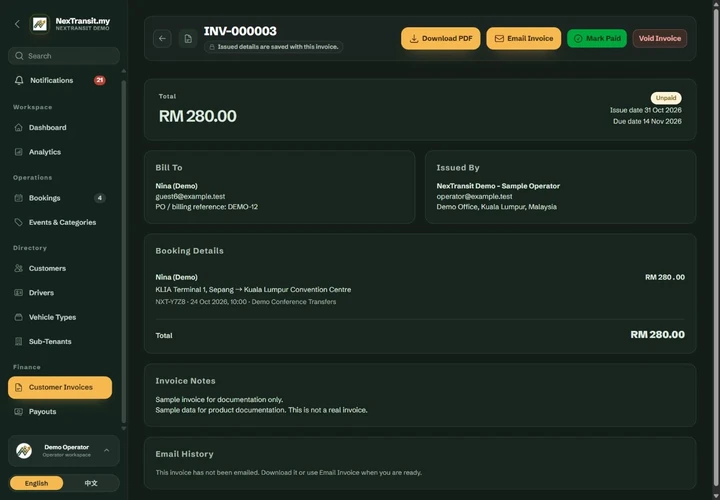Click booking reference NXT-Y7Z8 line

[246, 302]
